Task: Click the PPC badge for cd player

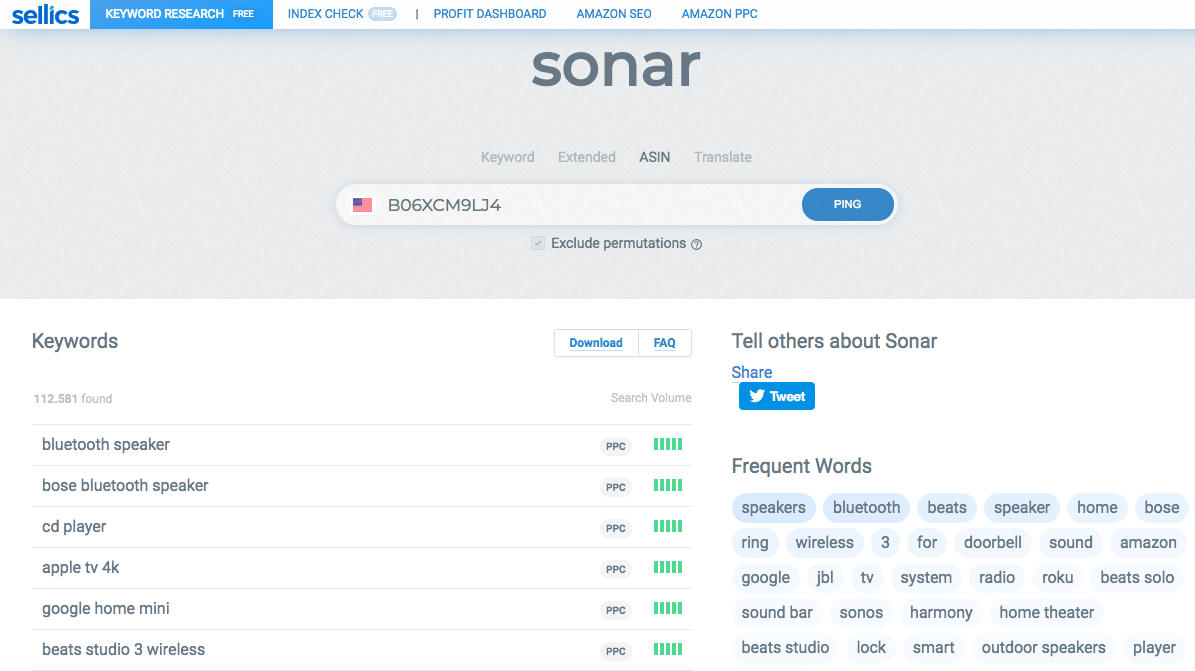Action: click(x=616, y=528)
